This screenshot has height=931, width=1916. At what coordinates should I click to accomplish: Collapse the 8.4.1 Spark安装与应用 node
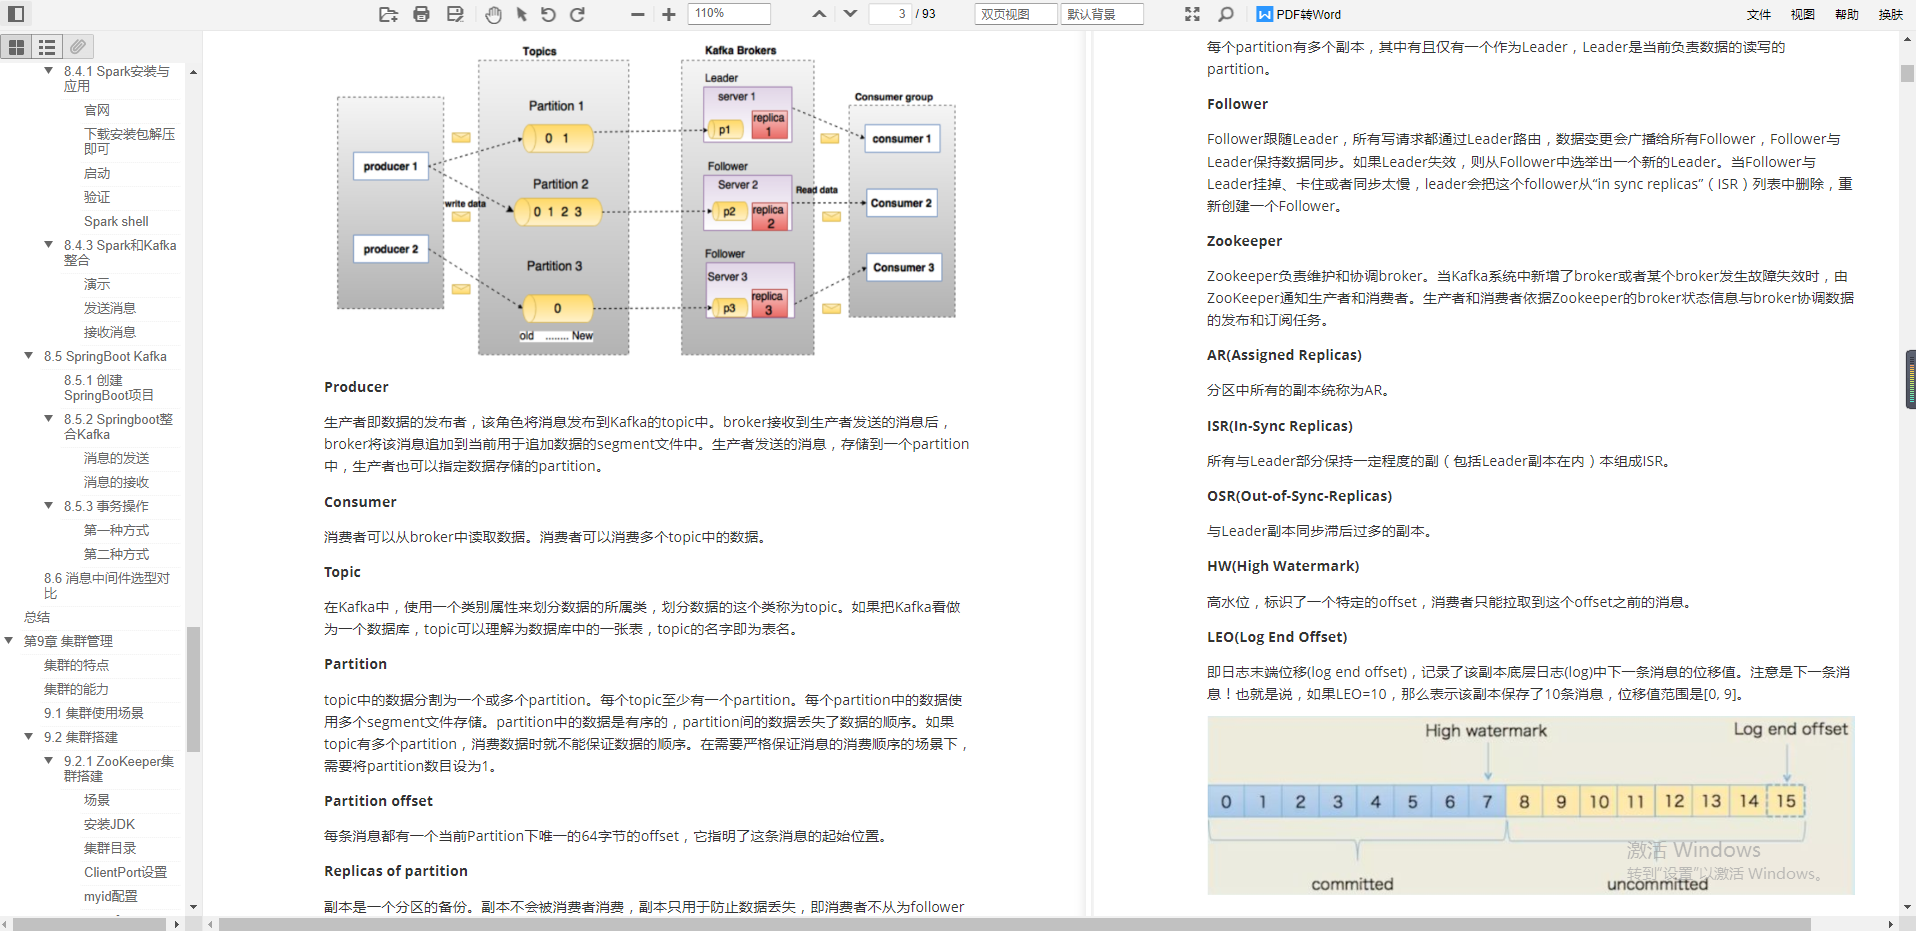(49, 71)
